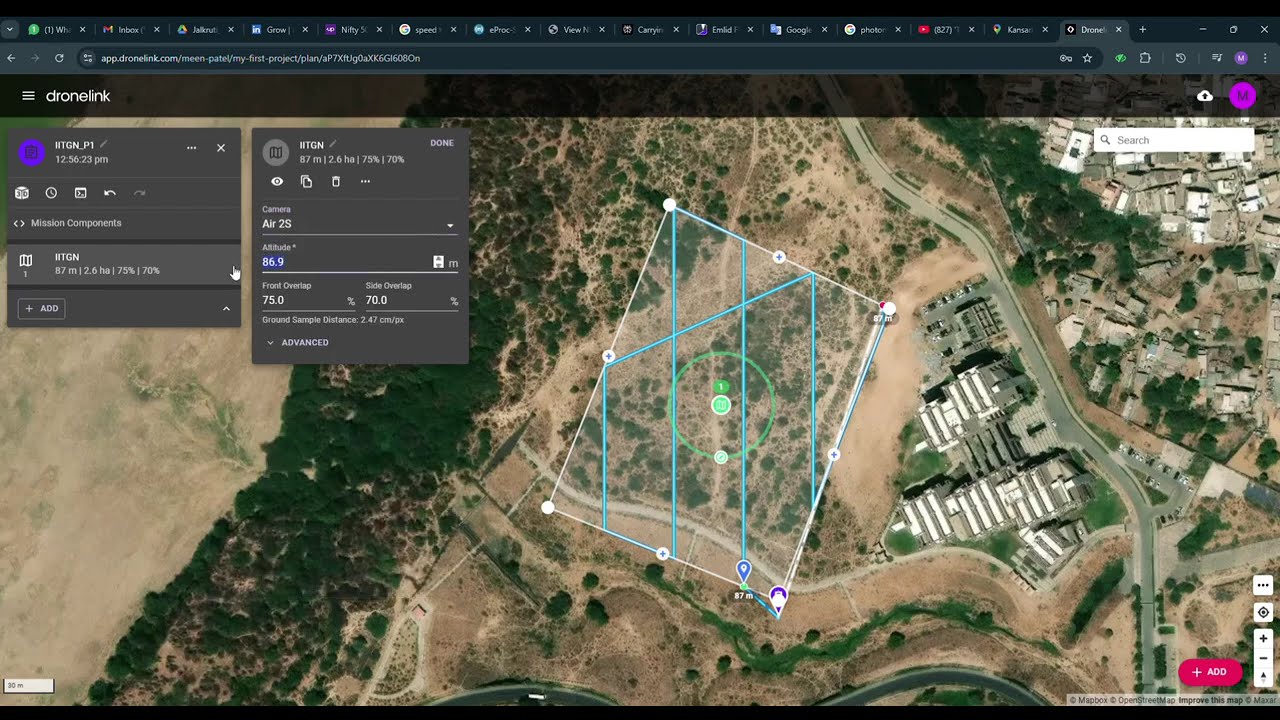The width and height of the screenshot is (1280, 720).
Task: Delete the IITGN map component
Action: coord(336,182)
